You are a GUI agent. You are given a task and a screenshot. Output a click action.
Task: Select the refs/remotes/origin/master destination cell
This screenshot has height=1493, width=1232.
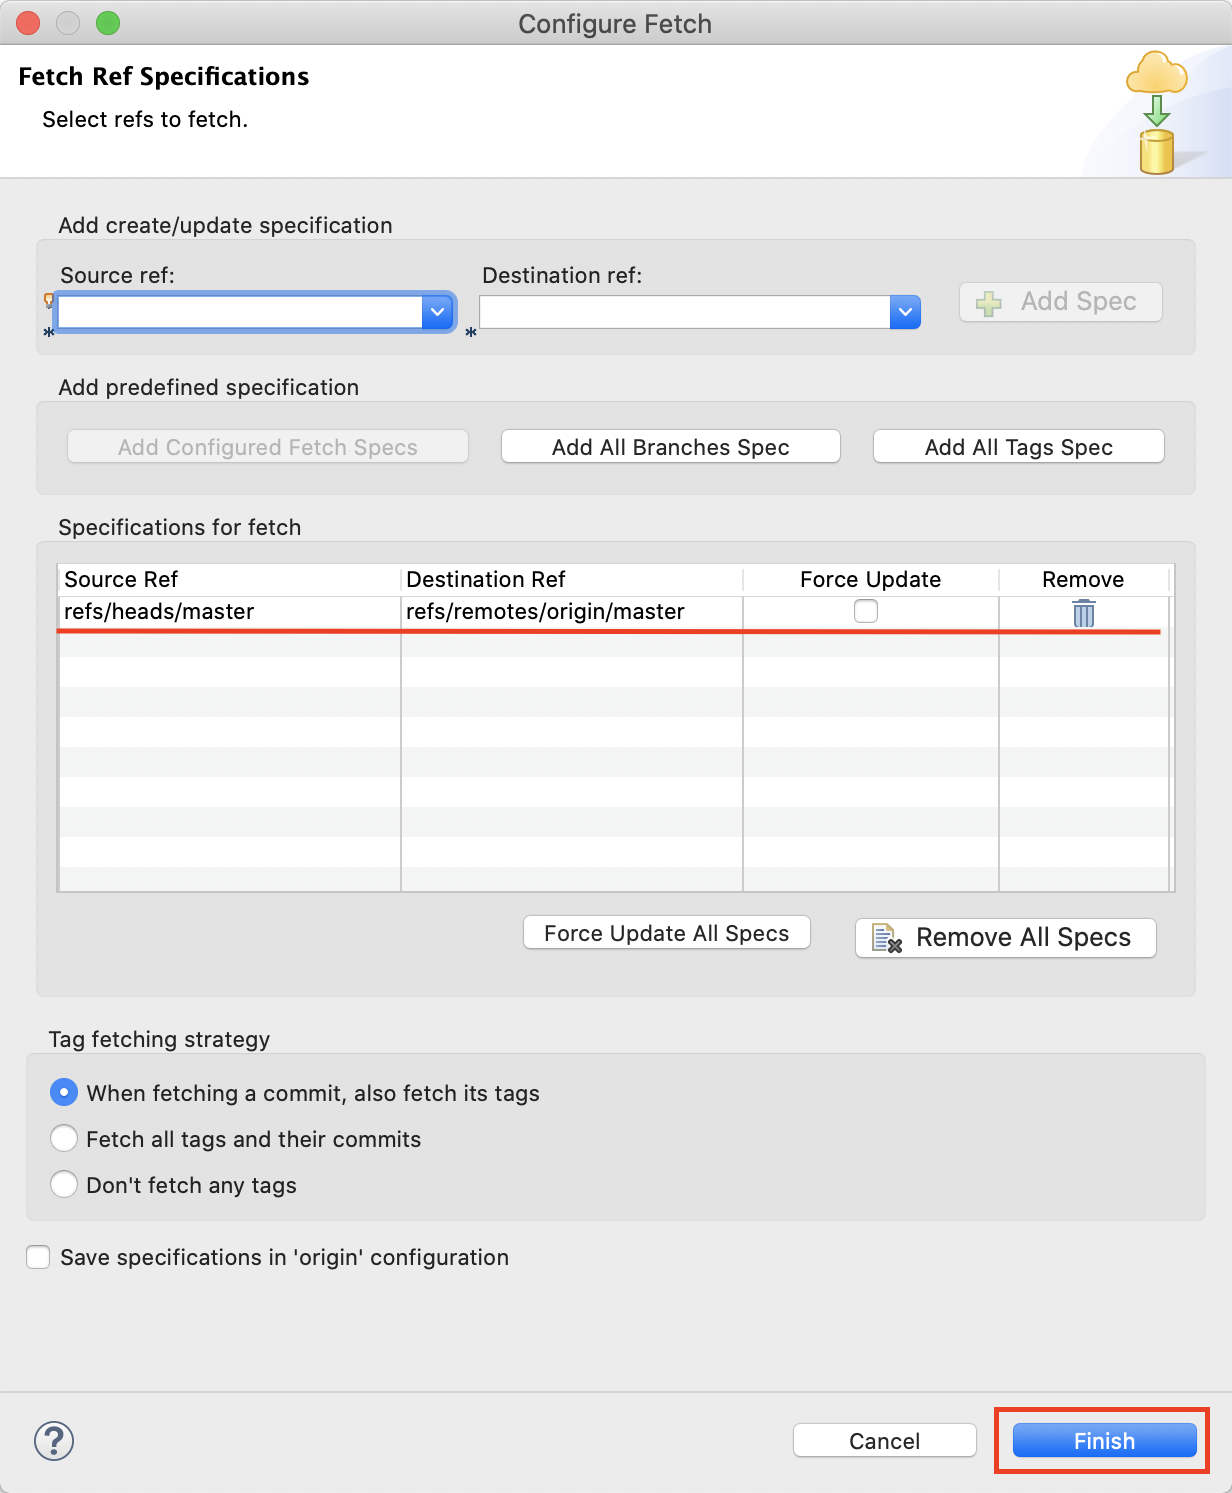coord(572,612)
